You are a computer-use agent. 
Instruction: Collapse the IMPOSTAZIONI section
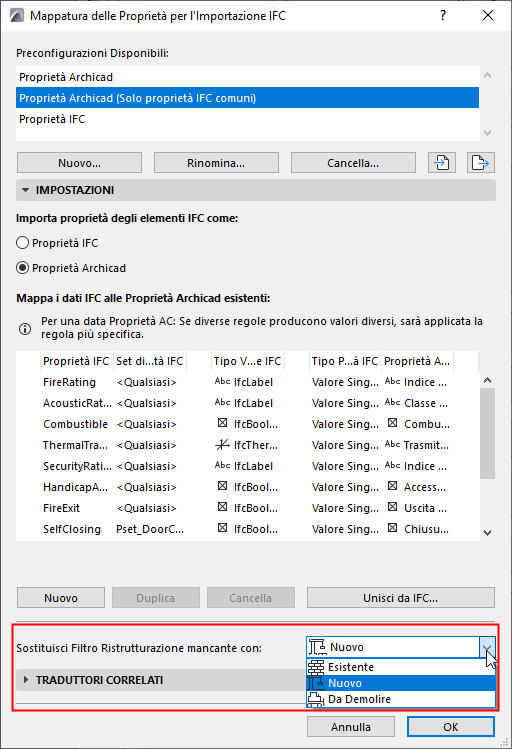pyautogui.click(x=25, y=190)
